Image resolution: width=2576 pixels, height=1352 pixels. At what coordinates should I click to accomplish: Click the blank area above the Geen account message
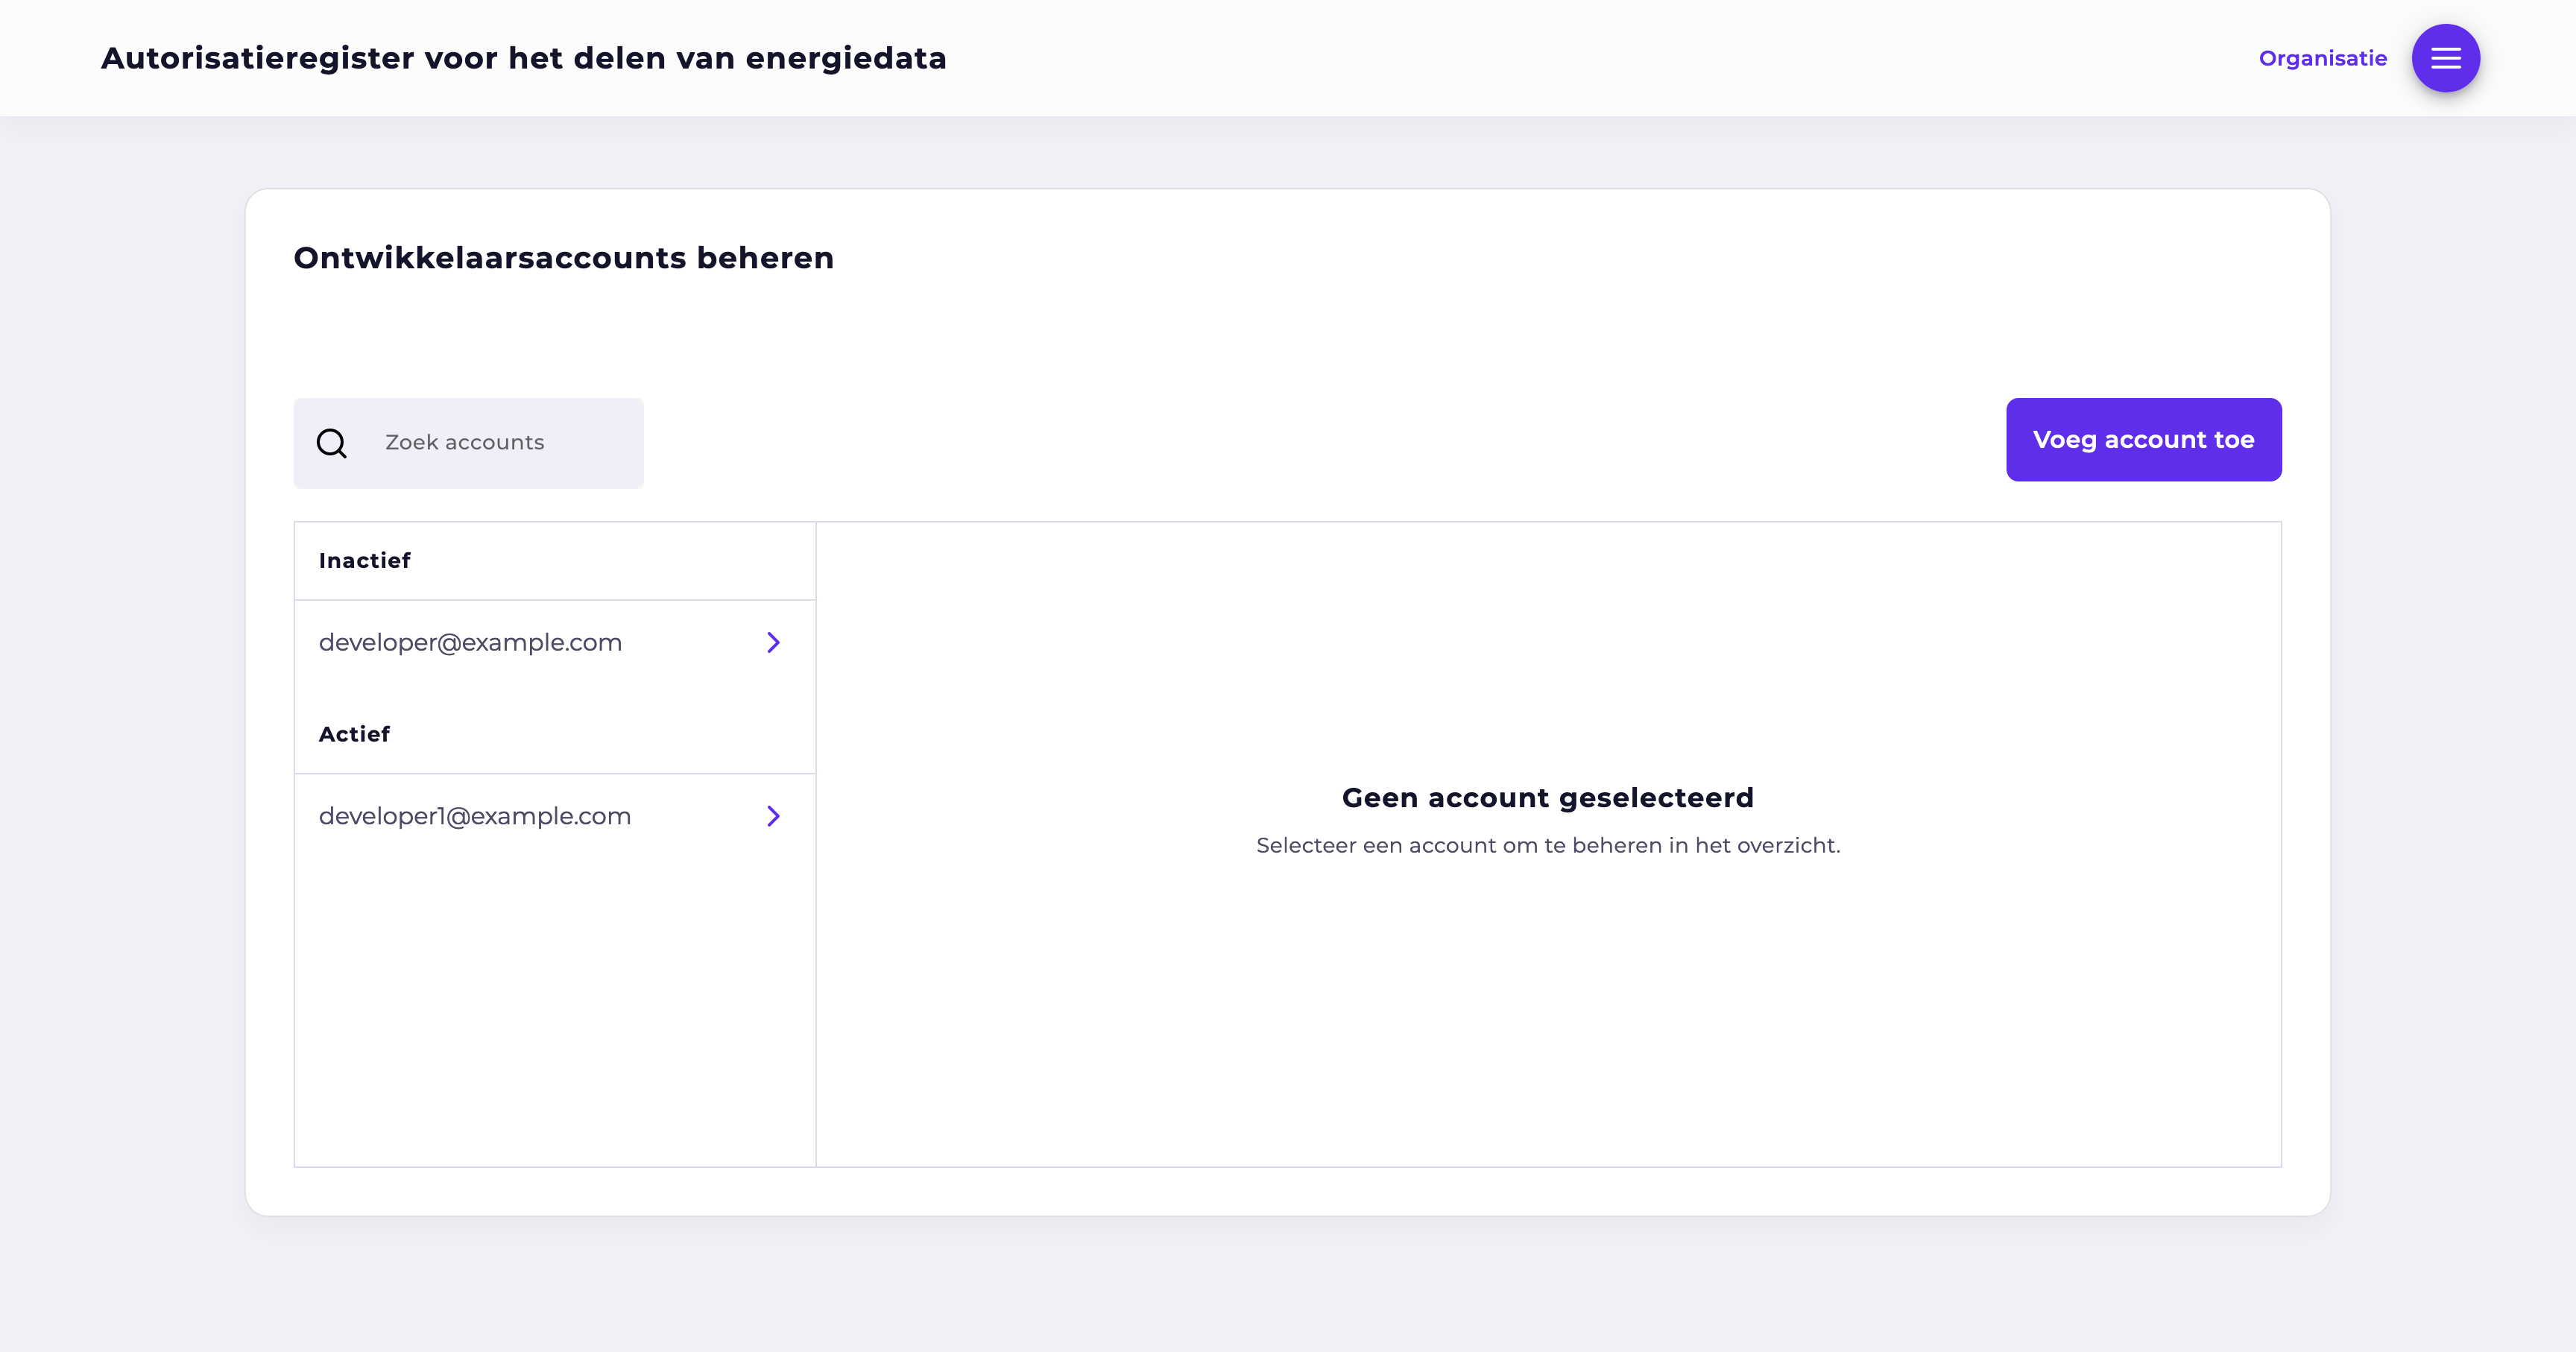pyautogui.click(x=1548, y=650)
